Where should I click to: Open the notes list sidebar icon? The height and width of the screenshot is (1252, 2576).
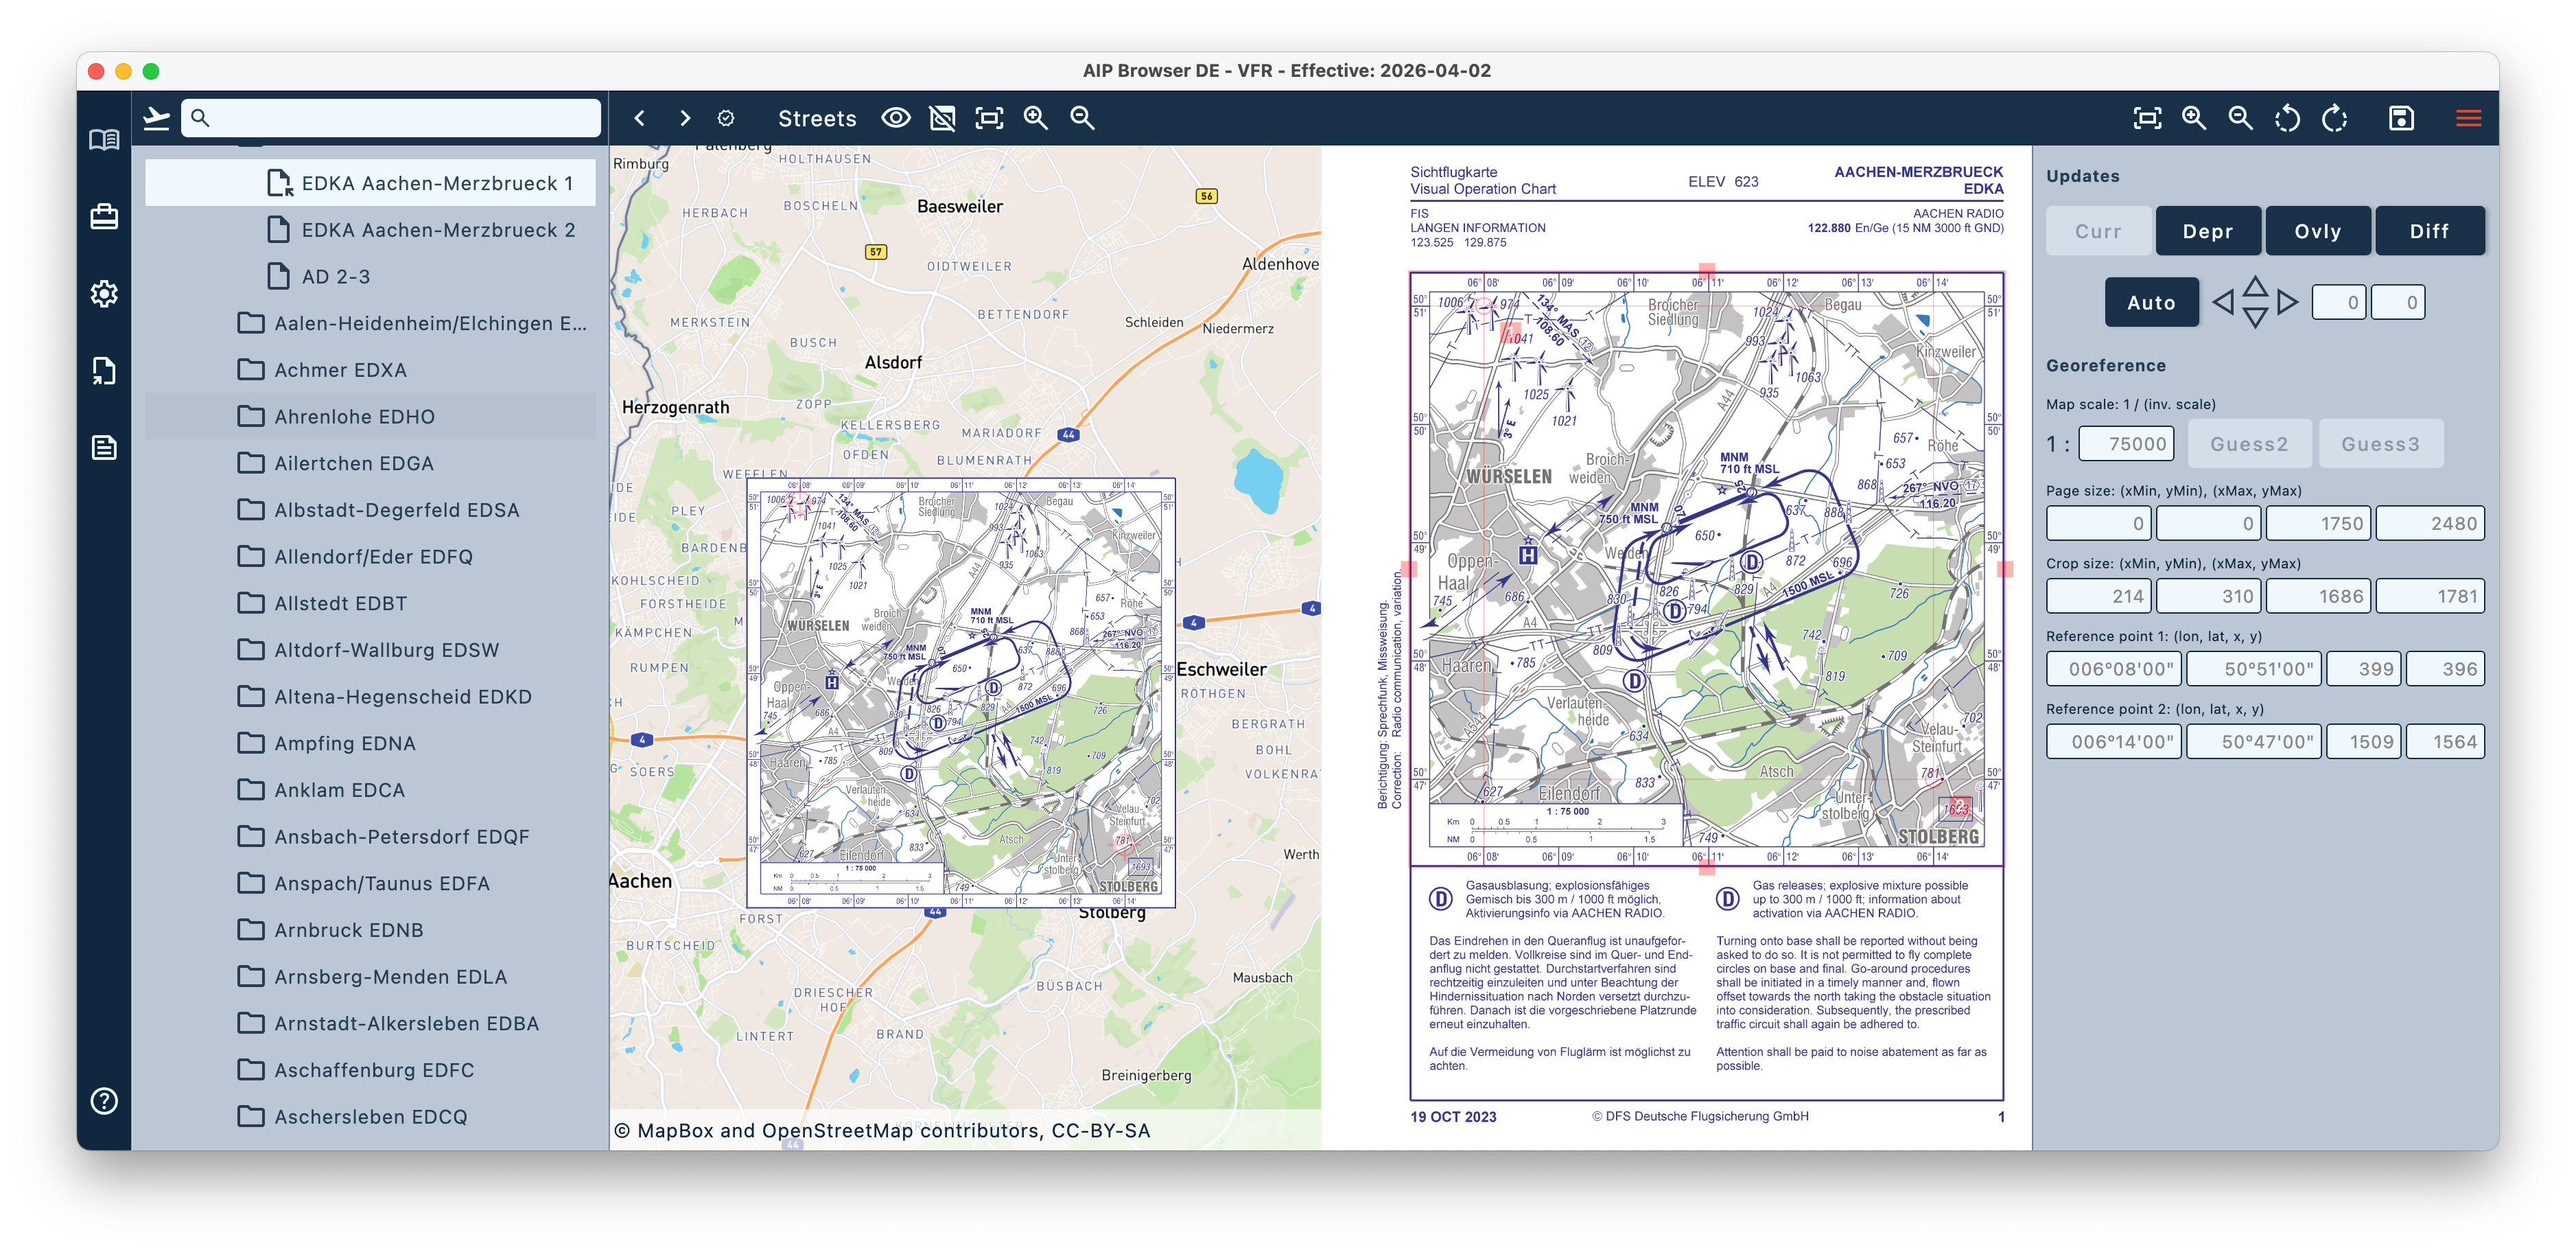tap(104, 447)
